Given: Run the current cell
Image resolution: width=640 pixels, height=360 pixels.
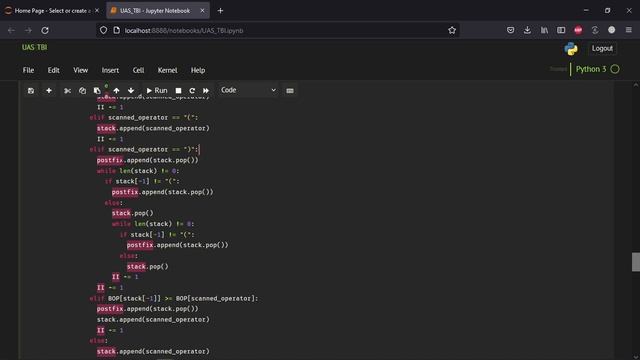Looking at the screenshot, I should click(157, 91).
